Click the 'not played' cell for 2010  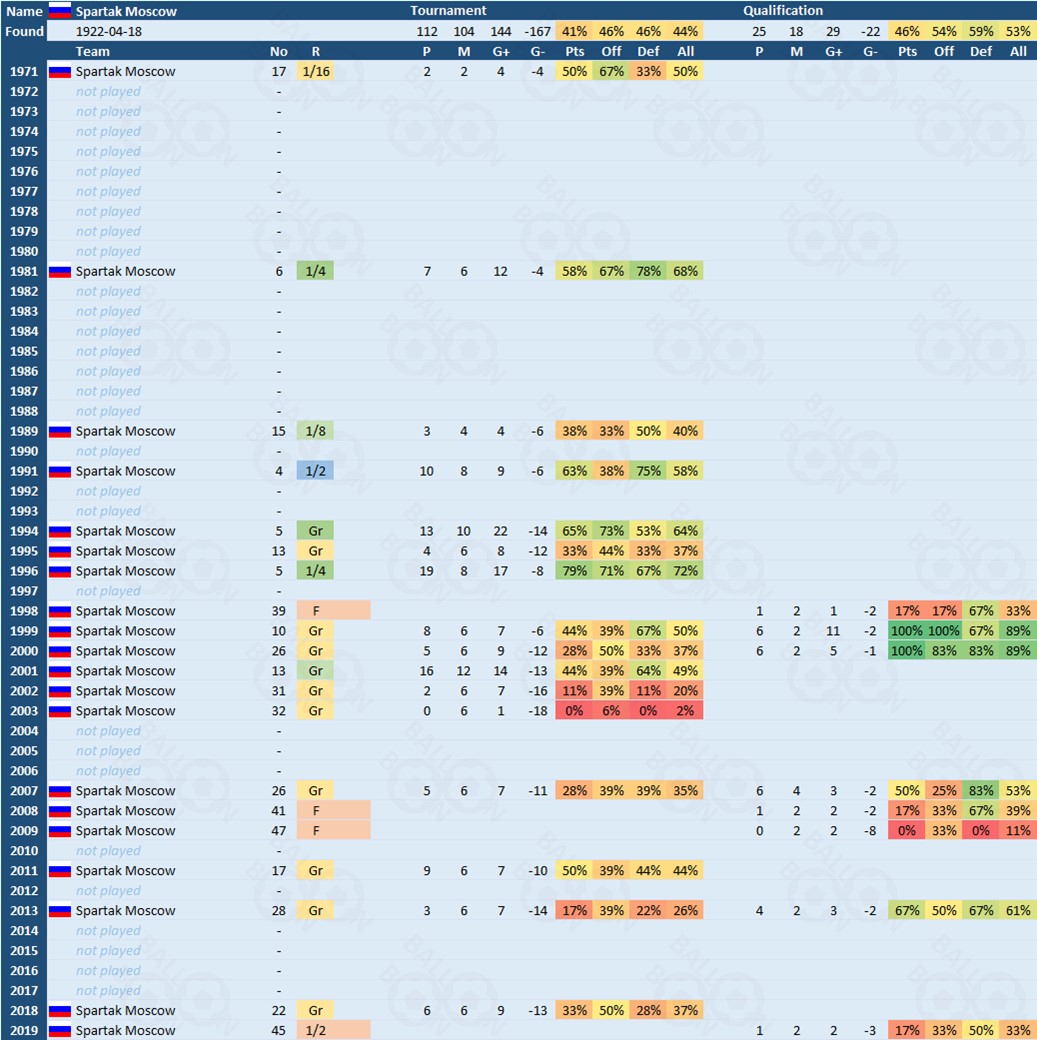[108, 850]
